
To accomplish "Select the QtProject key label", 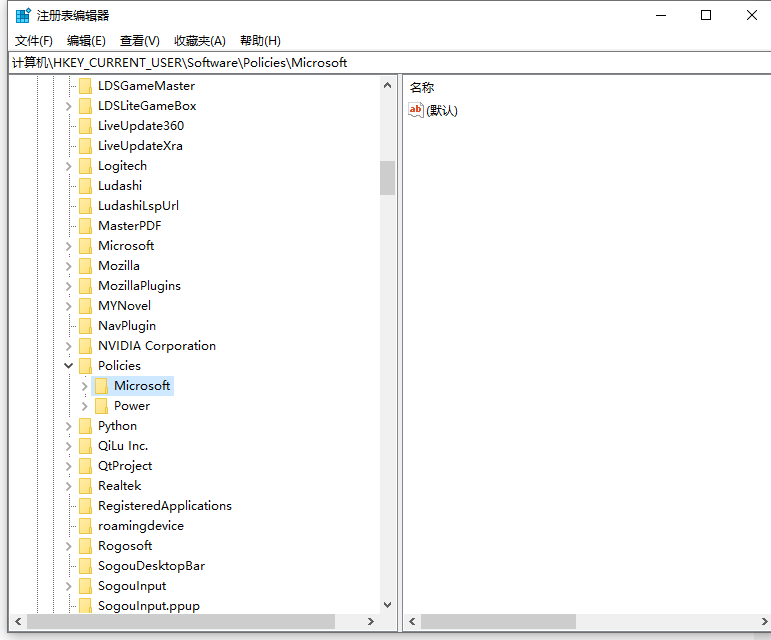I will (125, 466).
